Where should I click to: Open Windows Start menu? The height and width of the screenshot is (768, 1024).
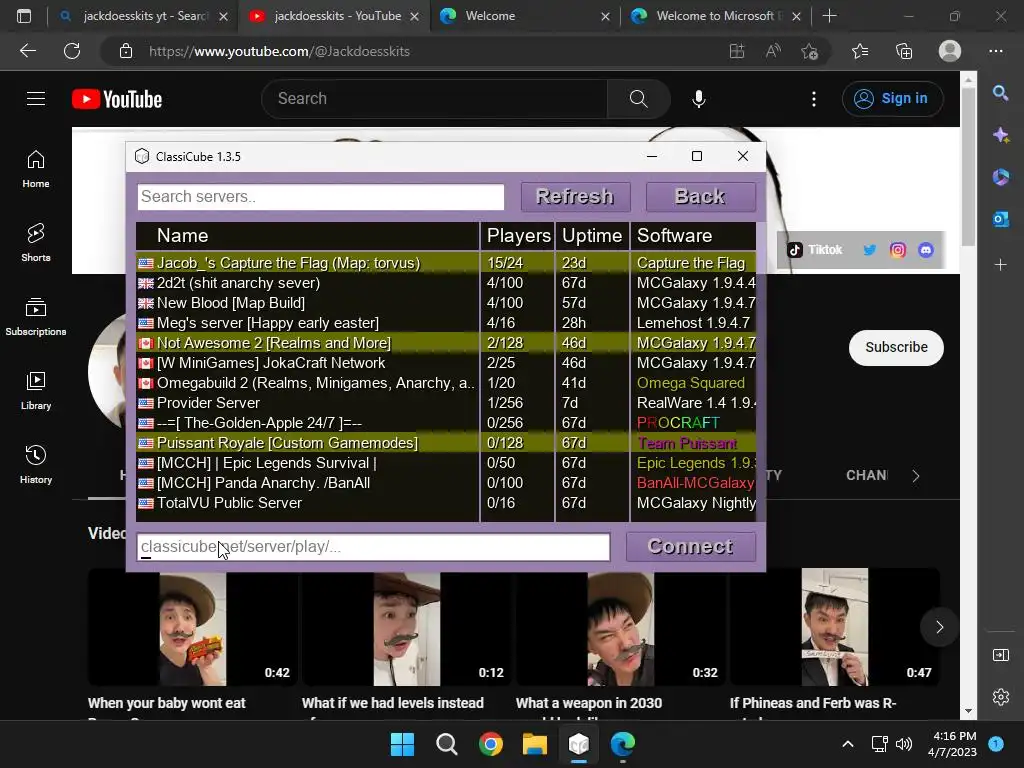point(402,744)
